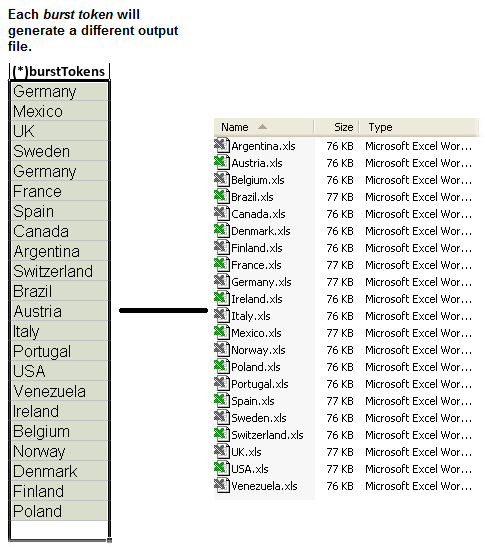Image resolution: width=485 pixels, height=547 pixels.
Task: Sort files by the Type column header
Action: [419, 127]
